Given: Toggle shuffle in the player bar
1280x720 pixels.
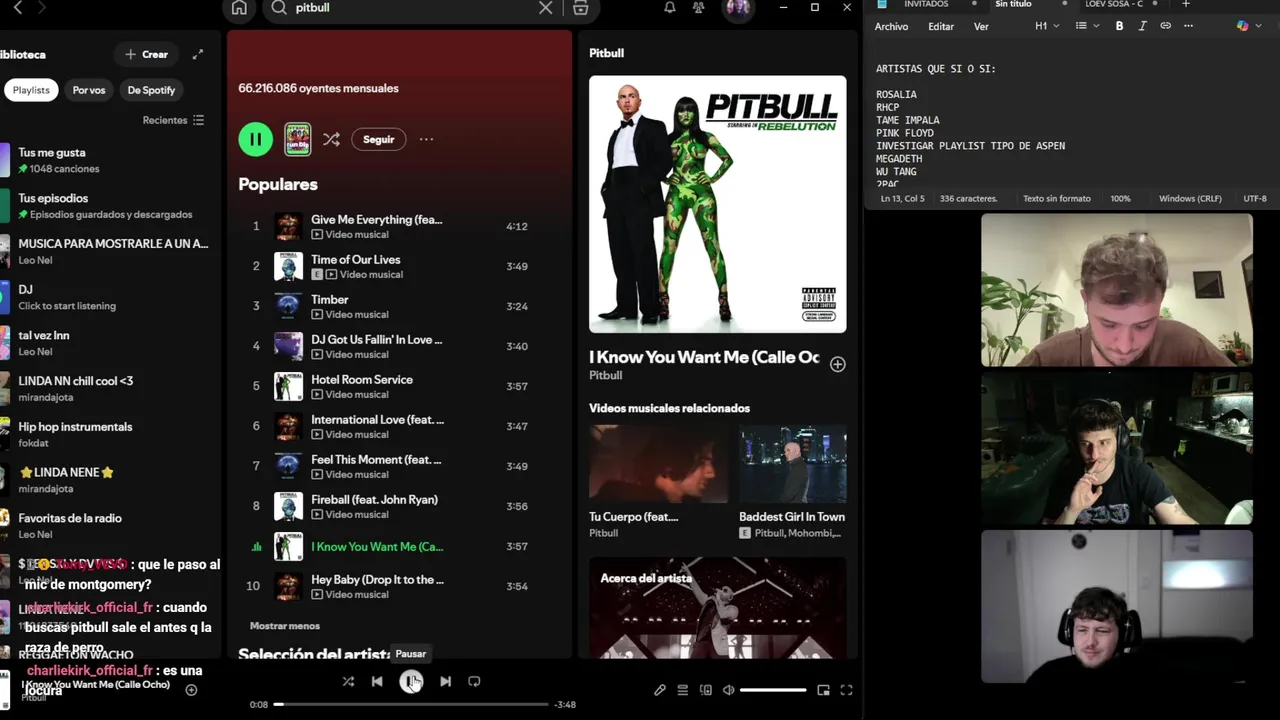Looking at the screenshot, I should click(348, 681).
